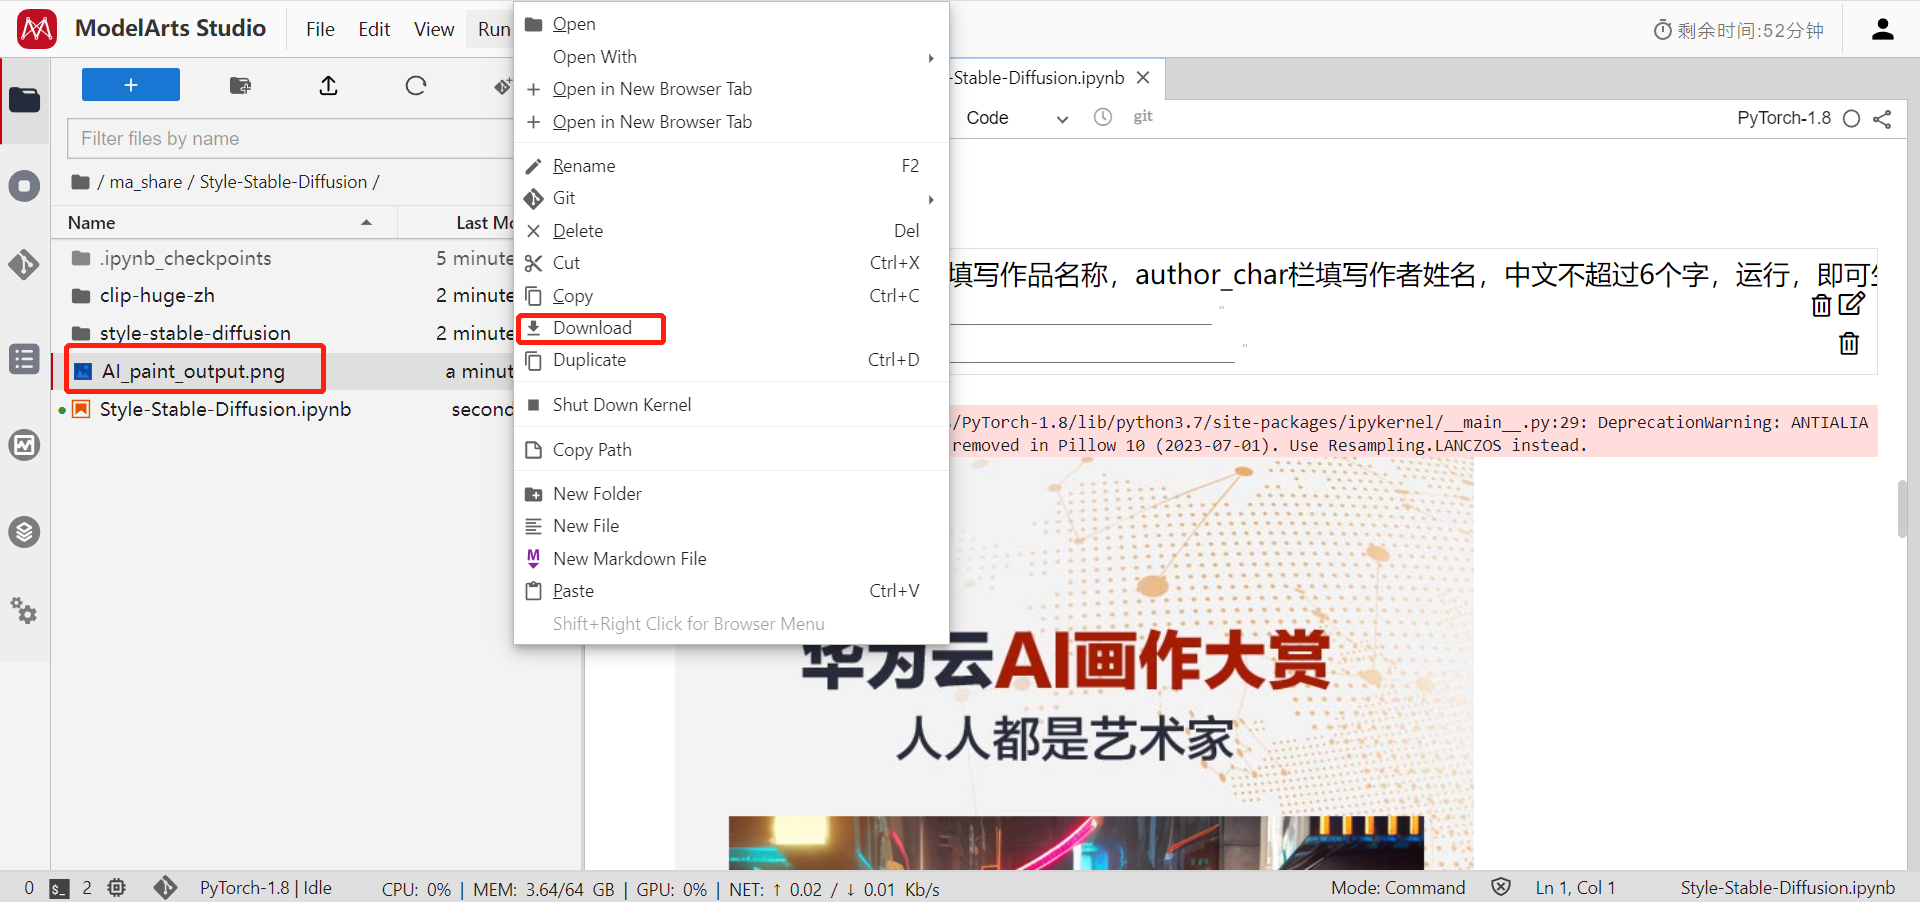Image resolution: width=1920 pixels, height=902 pixels.
Task: Click the trash icon beside the edit pencil
Action: click(x=1822, y=305)
